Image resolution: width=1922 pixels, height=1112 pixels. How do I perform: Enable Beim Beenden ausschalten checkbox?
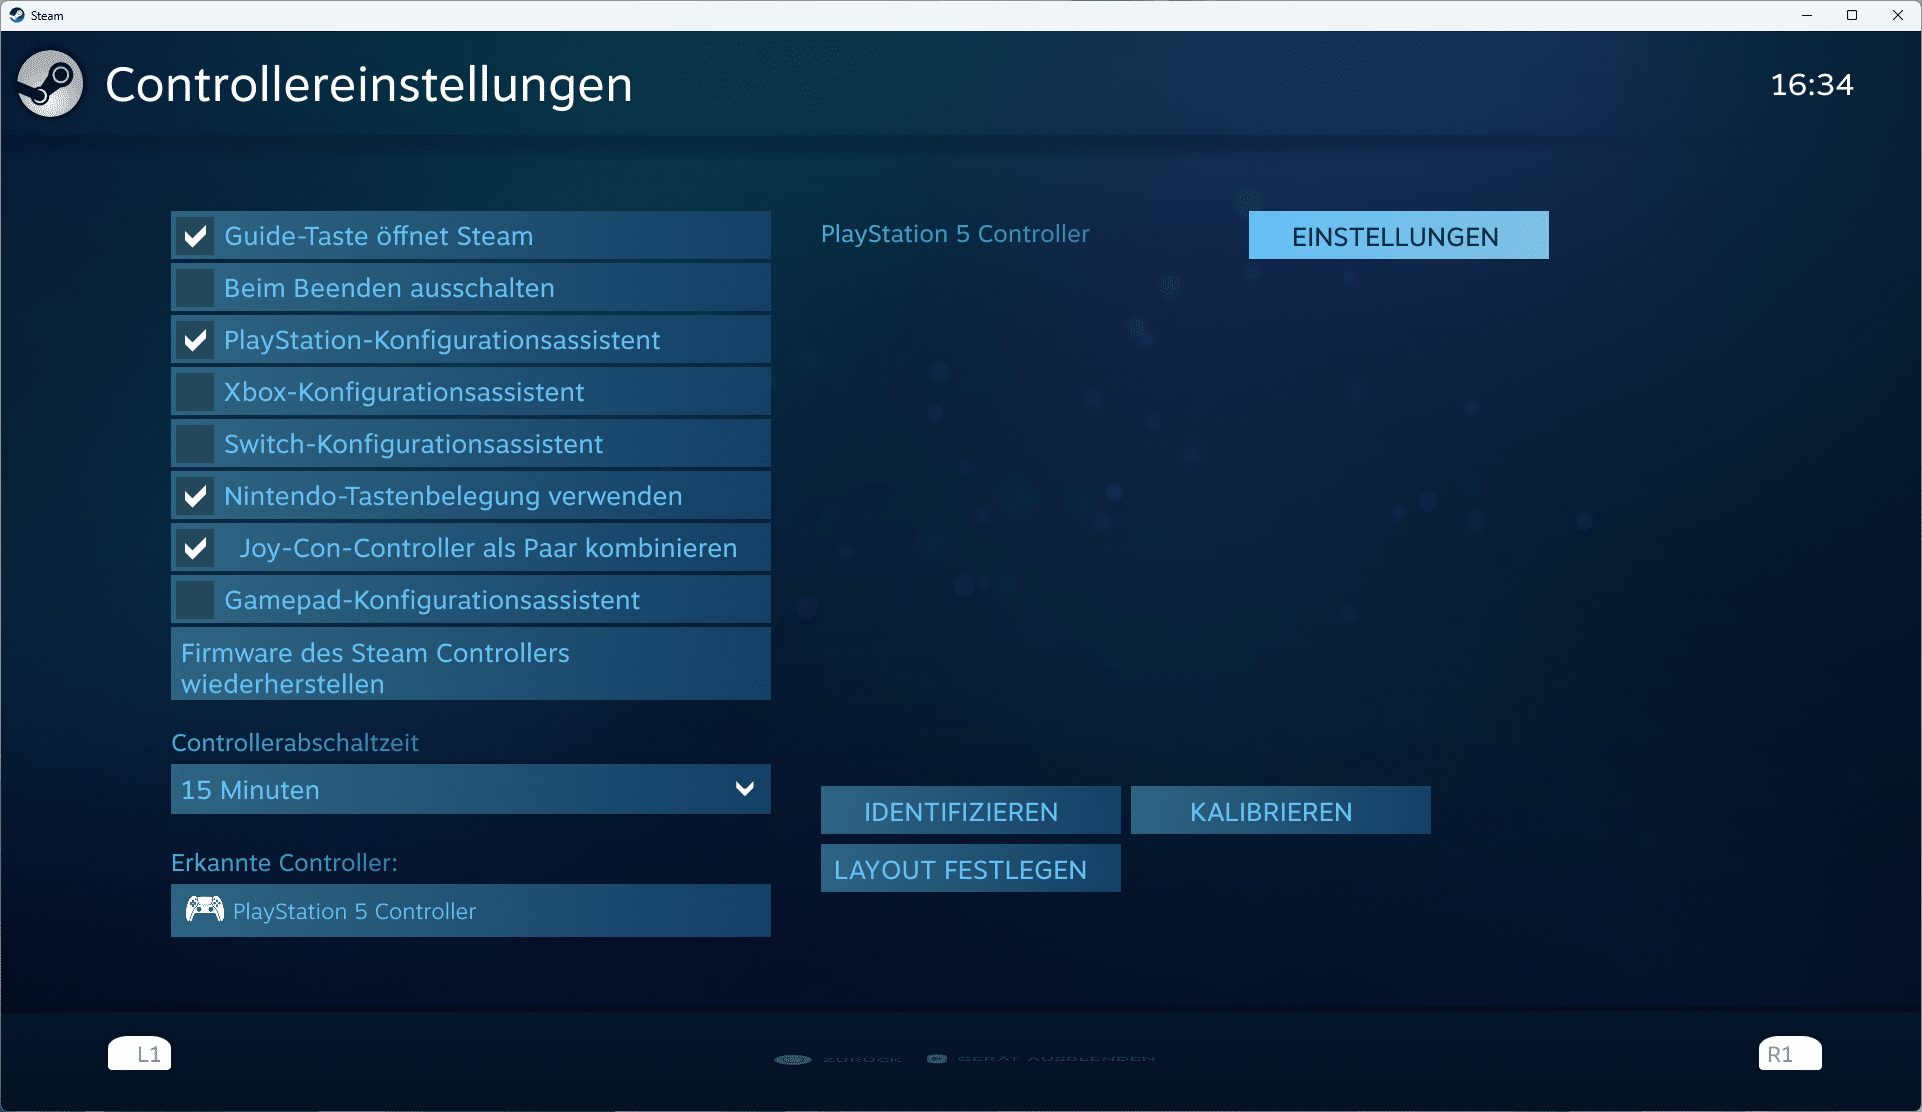point(195,288)
